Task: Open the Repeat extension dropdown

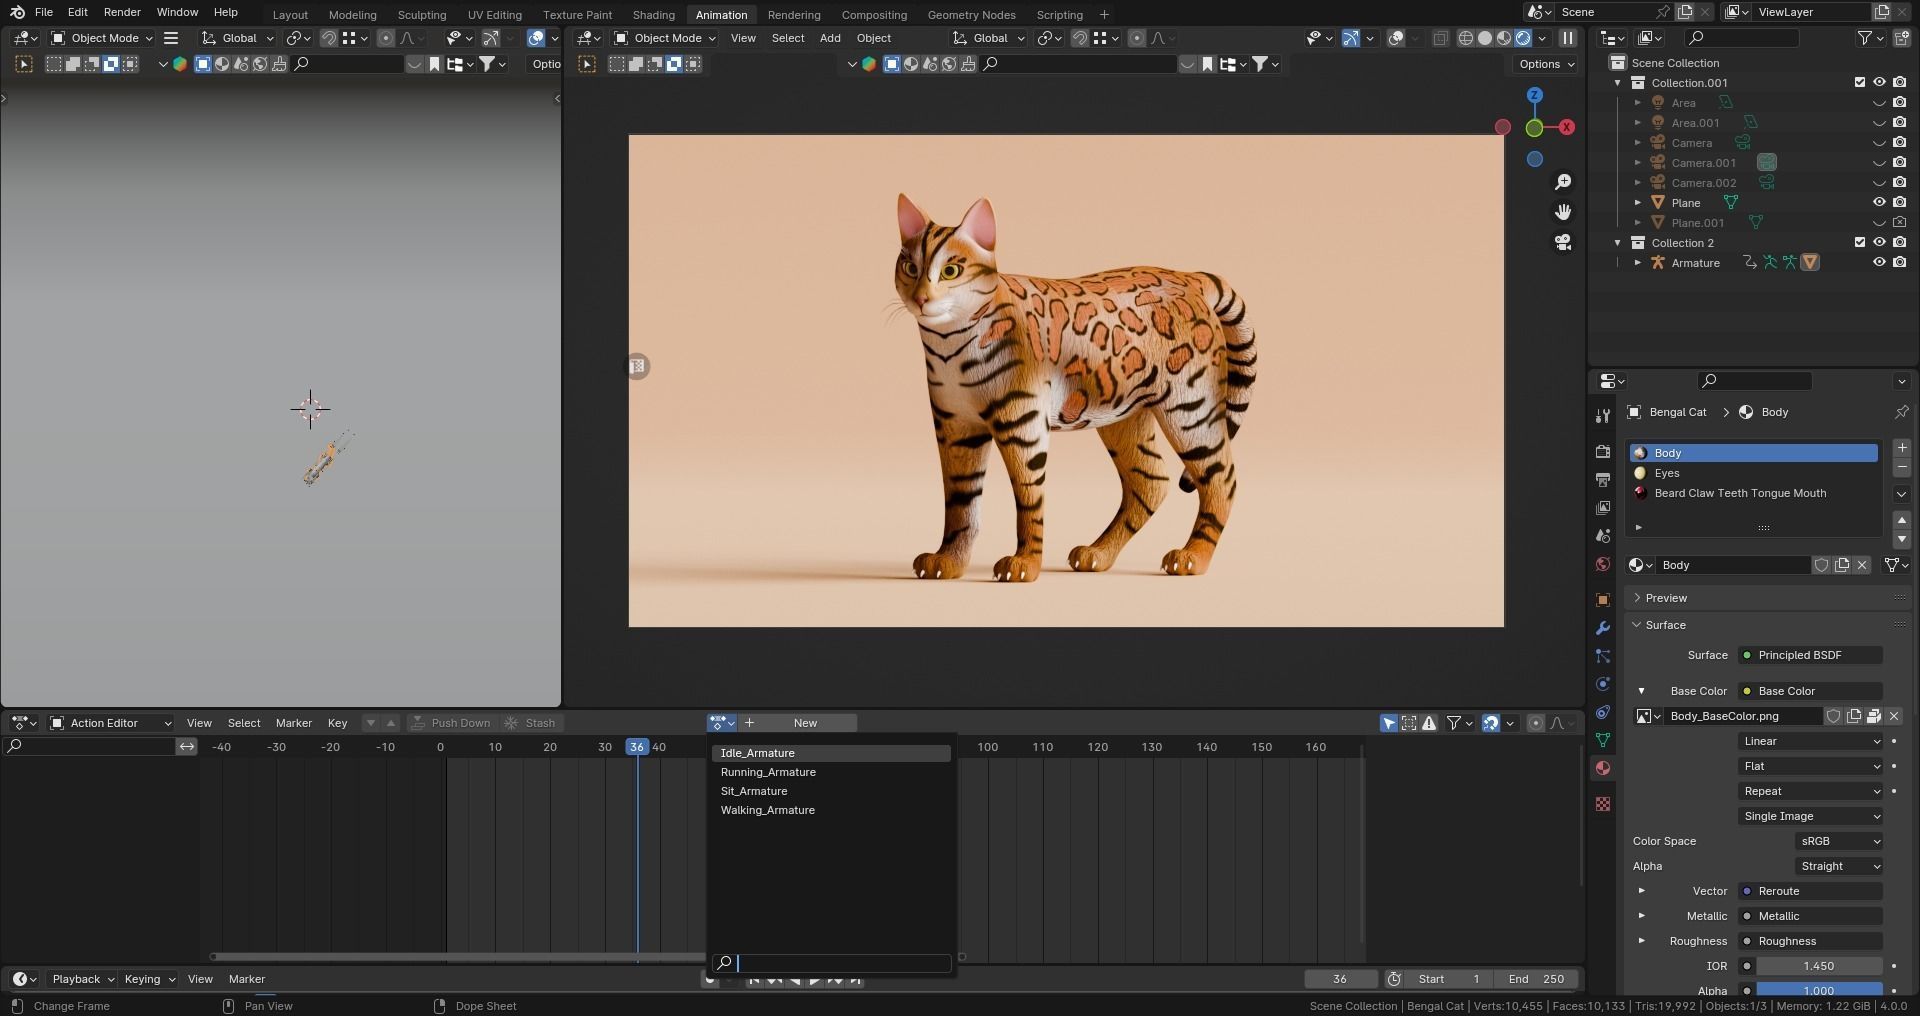Action: tap(1810, 791)
